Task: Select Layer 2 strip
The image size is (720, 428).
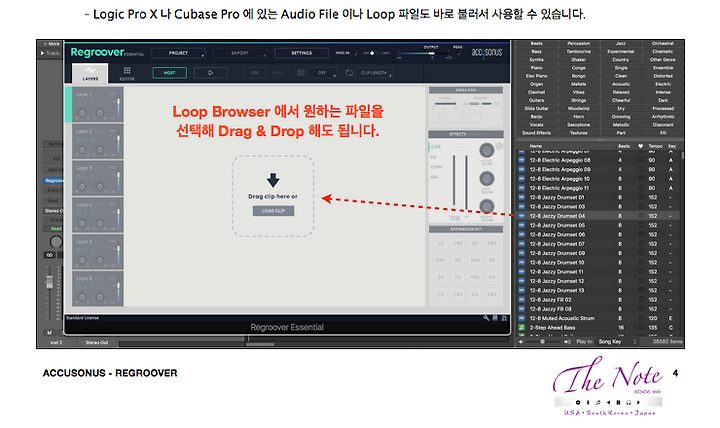Action: tap(97, 141)
